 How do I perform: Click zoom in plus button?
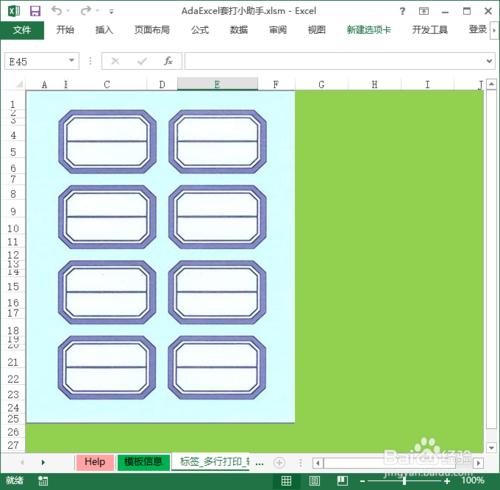point(447,481)
